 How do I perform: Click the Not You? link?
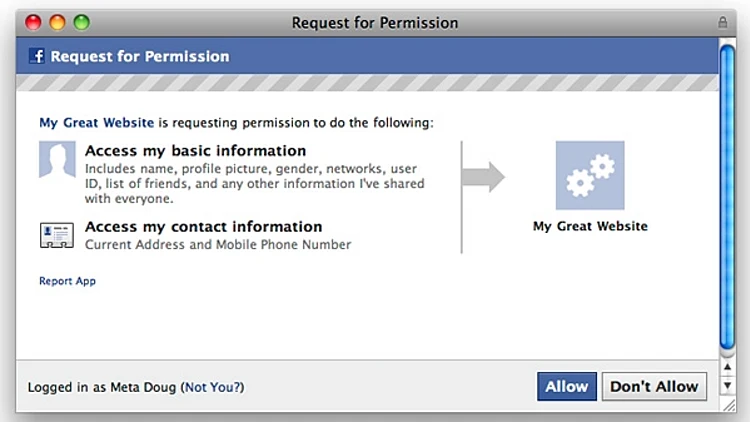click(x=213, y=387)
